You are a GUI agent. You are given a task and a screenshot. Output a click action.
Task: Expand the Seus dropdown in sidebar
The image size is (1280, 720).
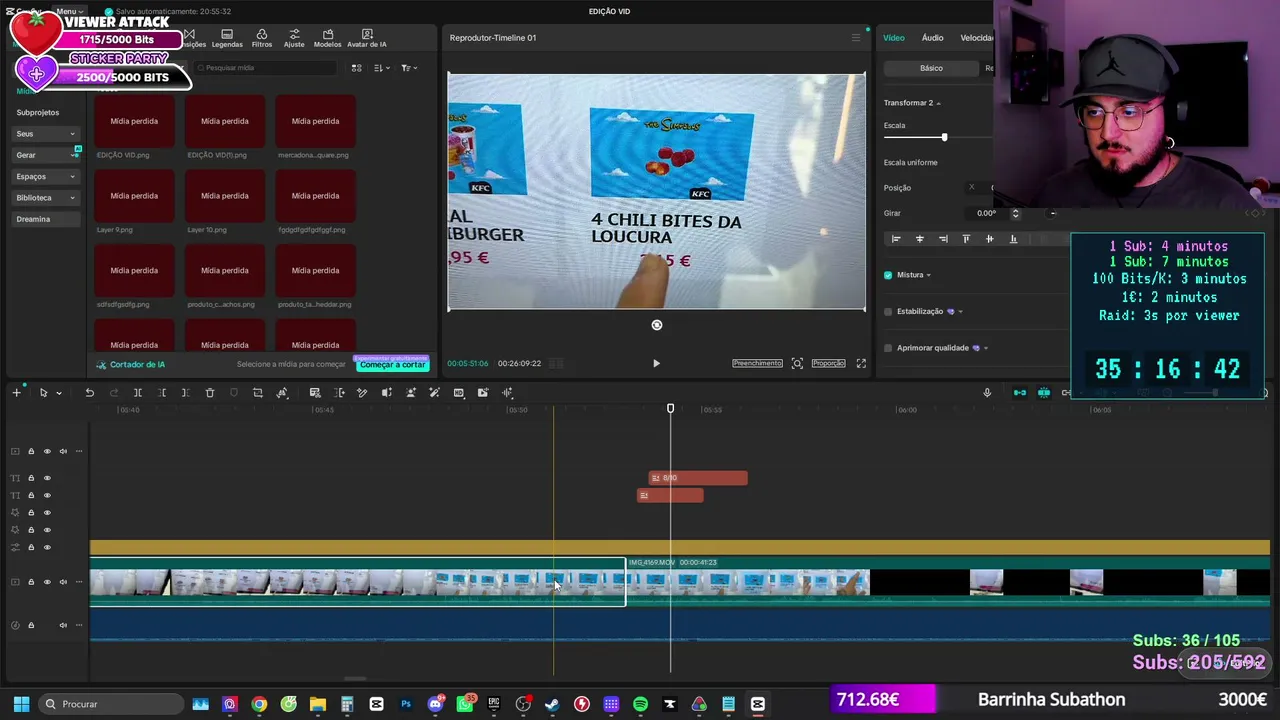point(72,134)
